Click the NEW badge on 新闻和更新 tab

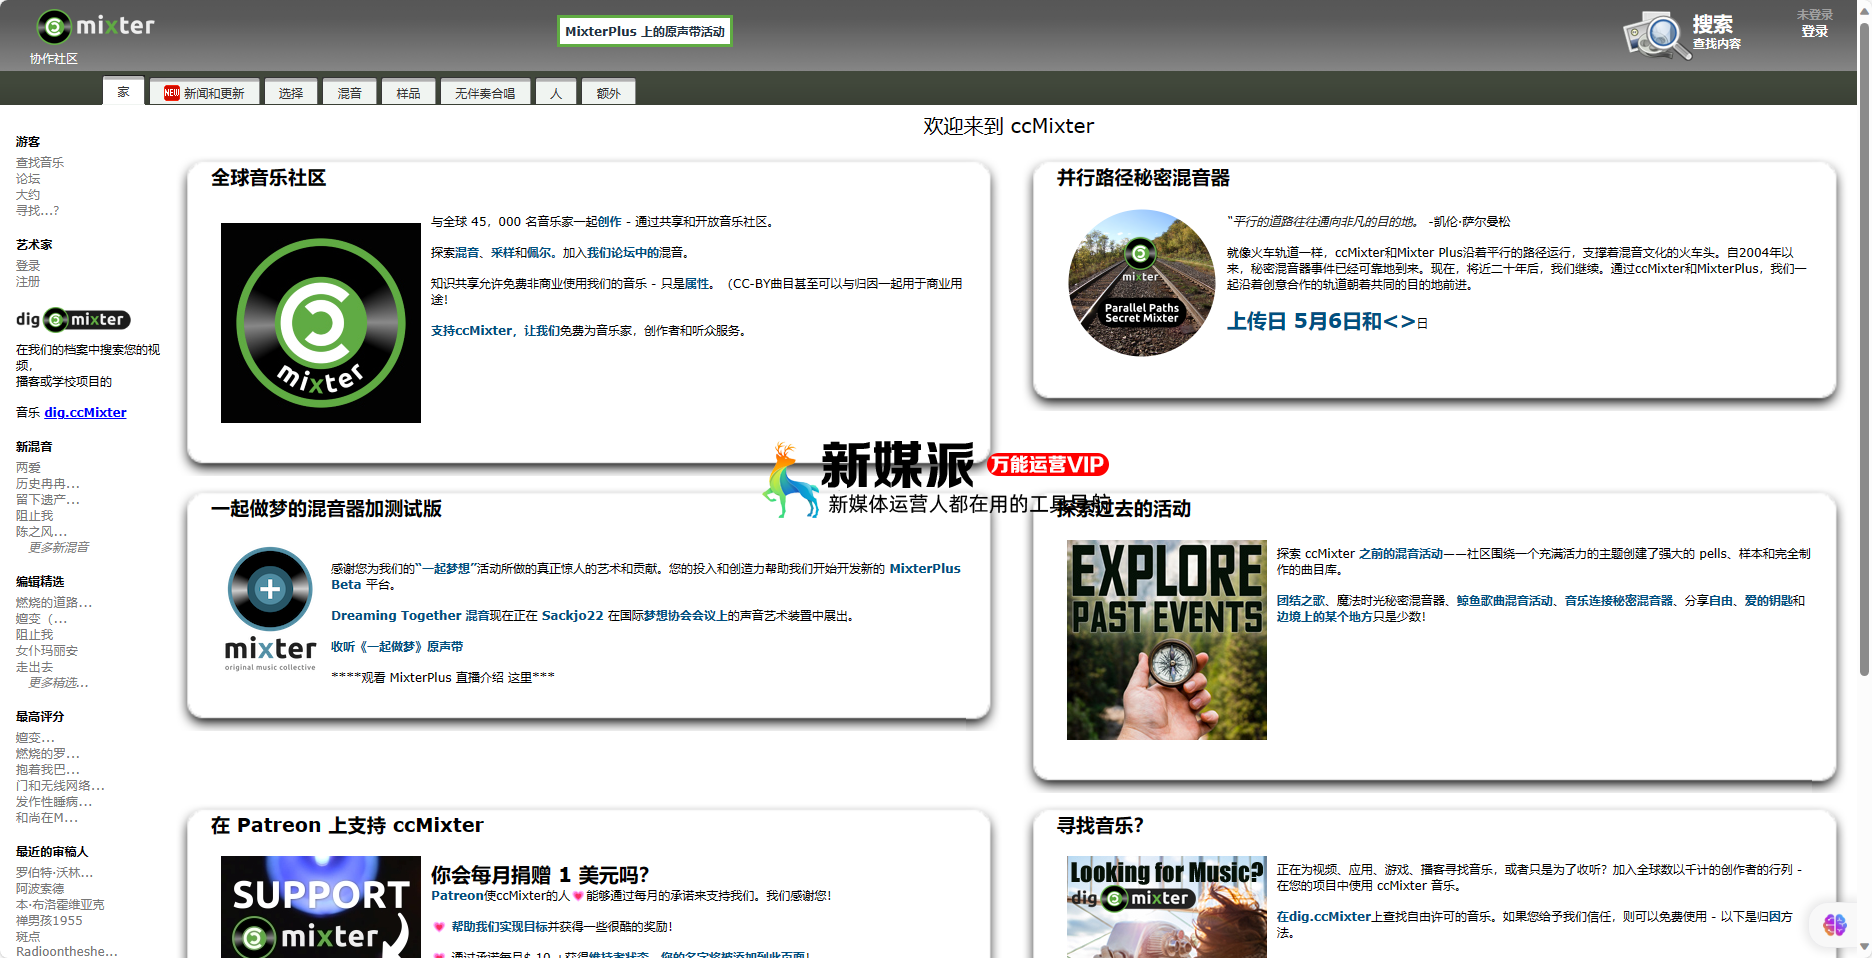point(172,93)
